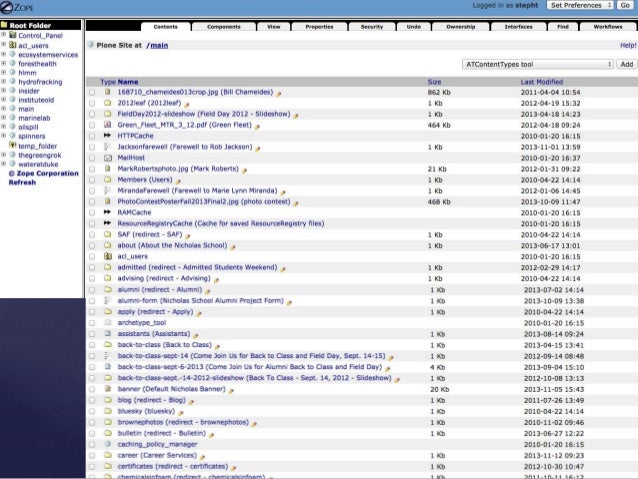Open the alumni-form entry
This screenshot has width=638, height=479.
click(200, 300)
